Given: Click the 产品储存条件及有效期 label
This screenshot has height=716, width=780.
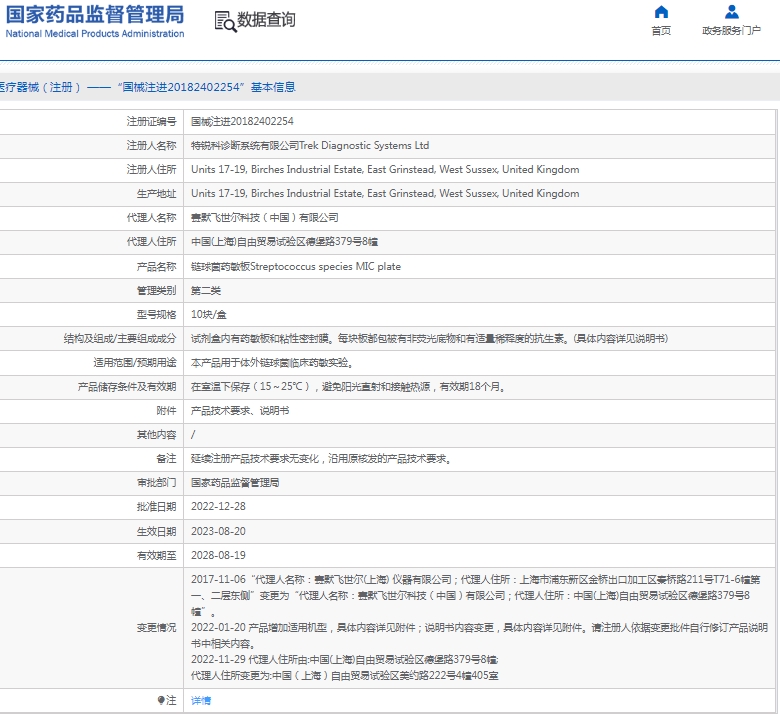Looking at the screenshot, I should tap(127, 387).
